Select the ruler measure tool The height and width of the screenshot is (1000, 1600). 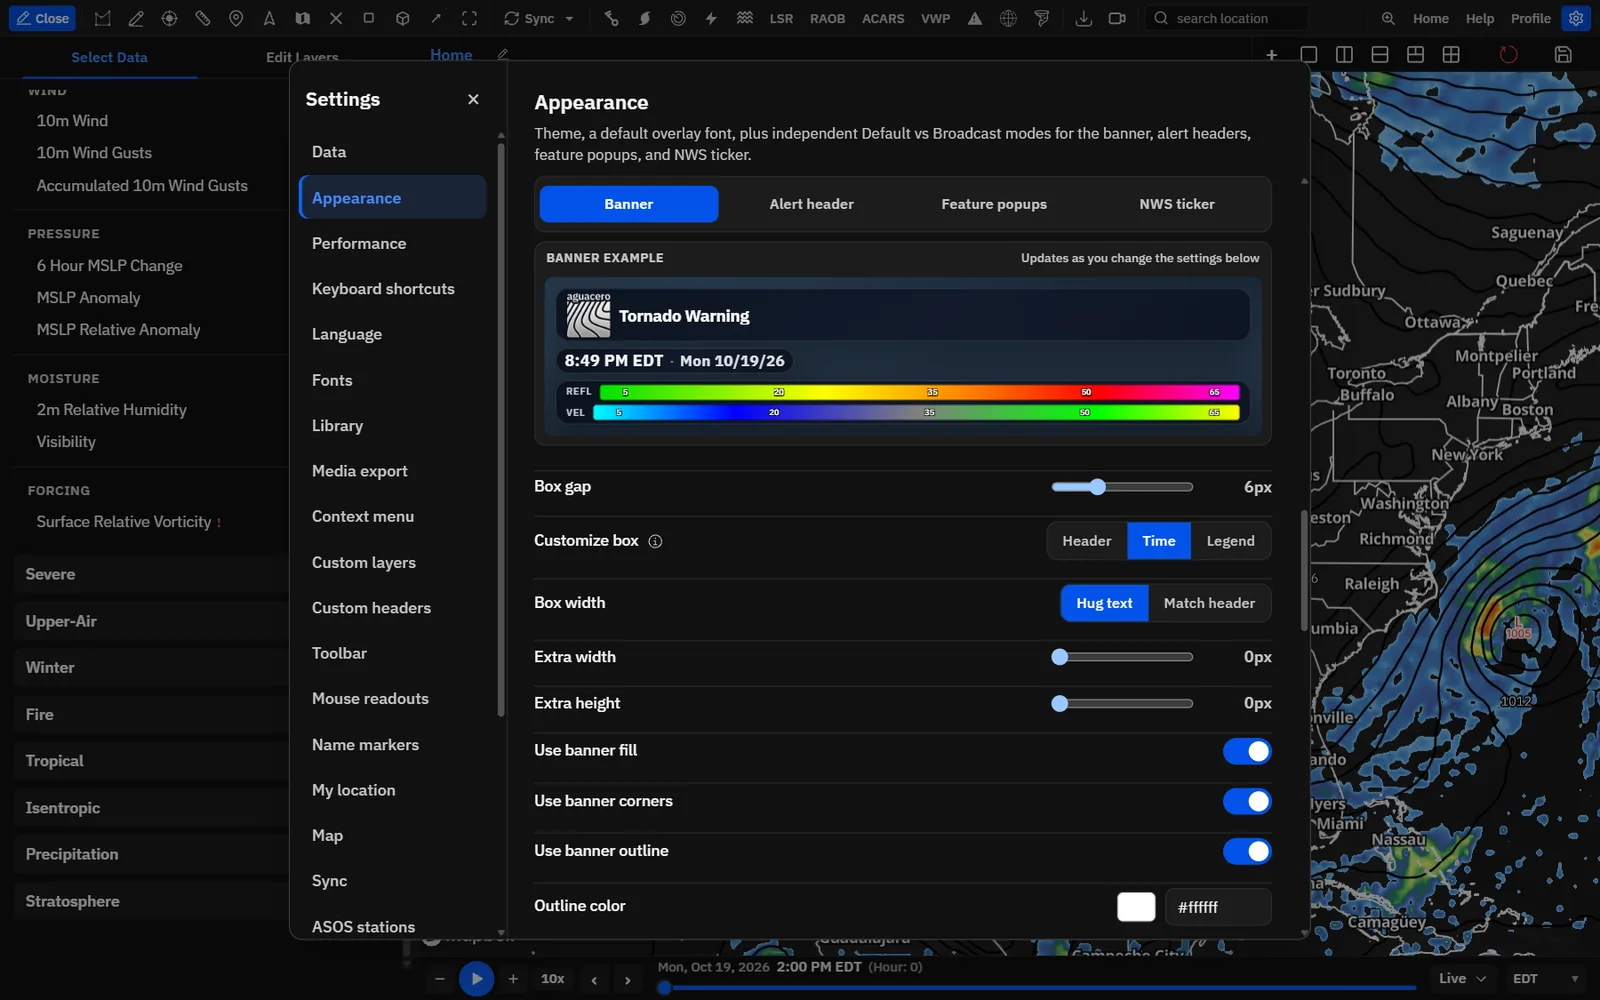point(202,18)
